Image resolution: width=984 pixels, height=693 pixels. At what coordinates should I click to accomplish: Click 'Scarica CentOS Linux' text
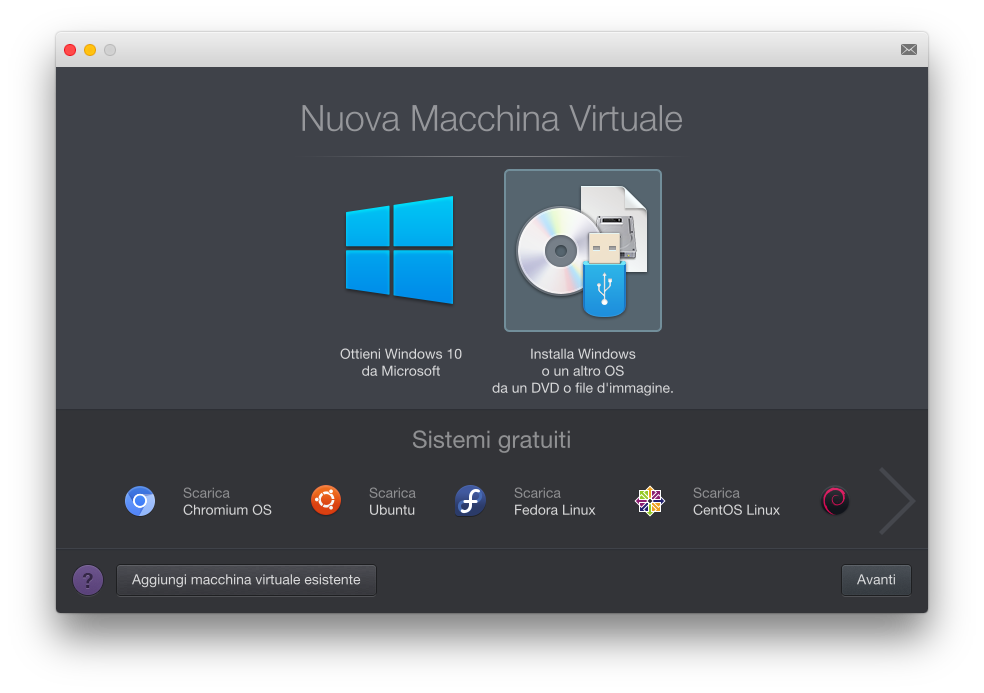click(736, 502)
